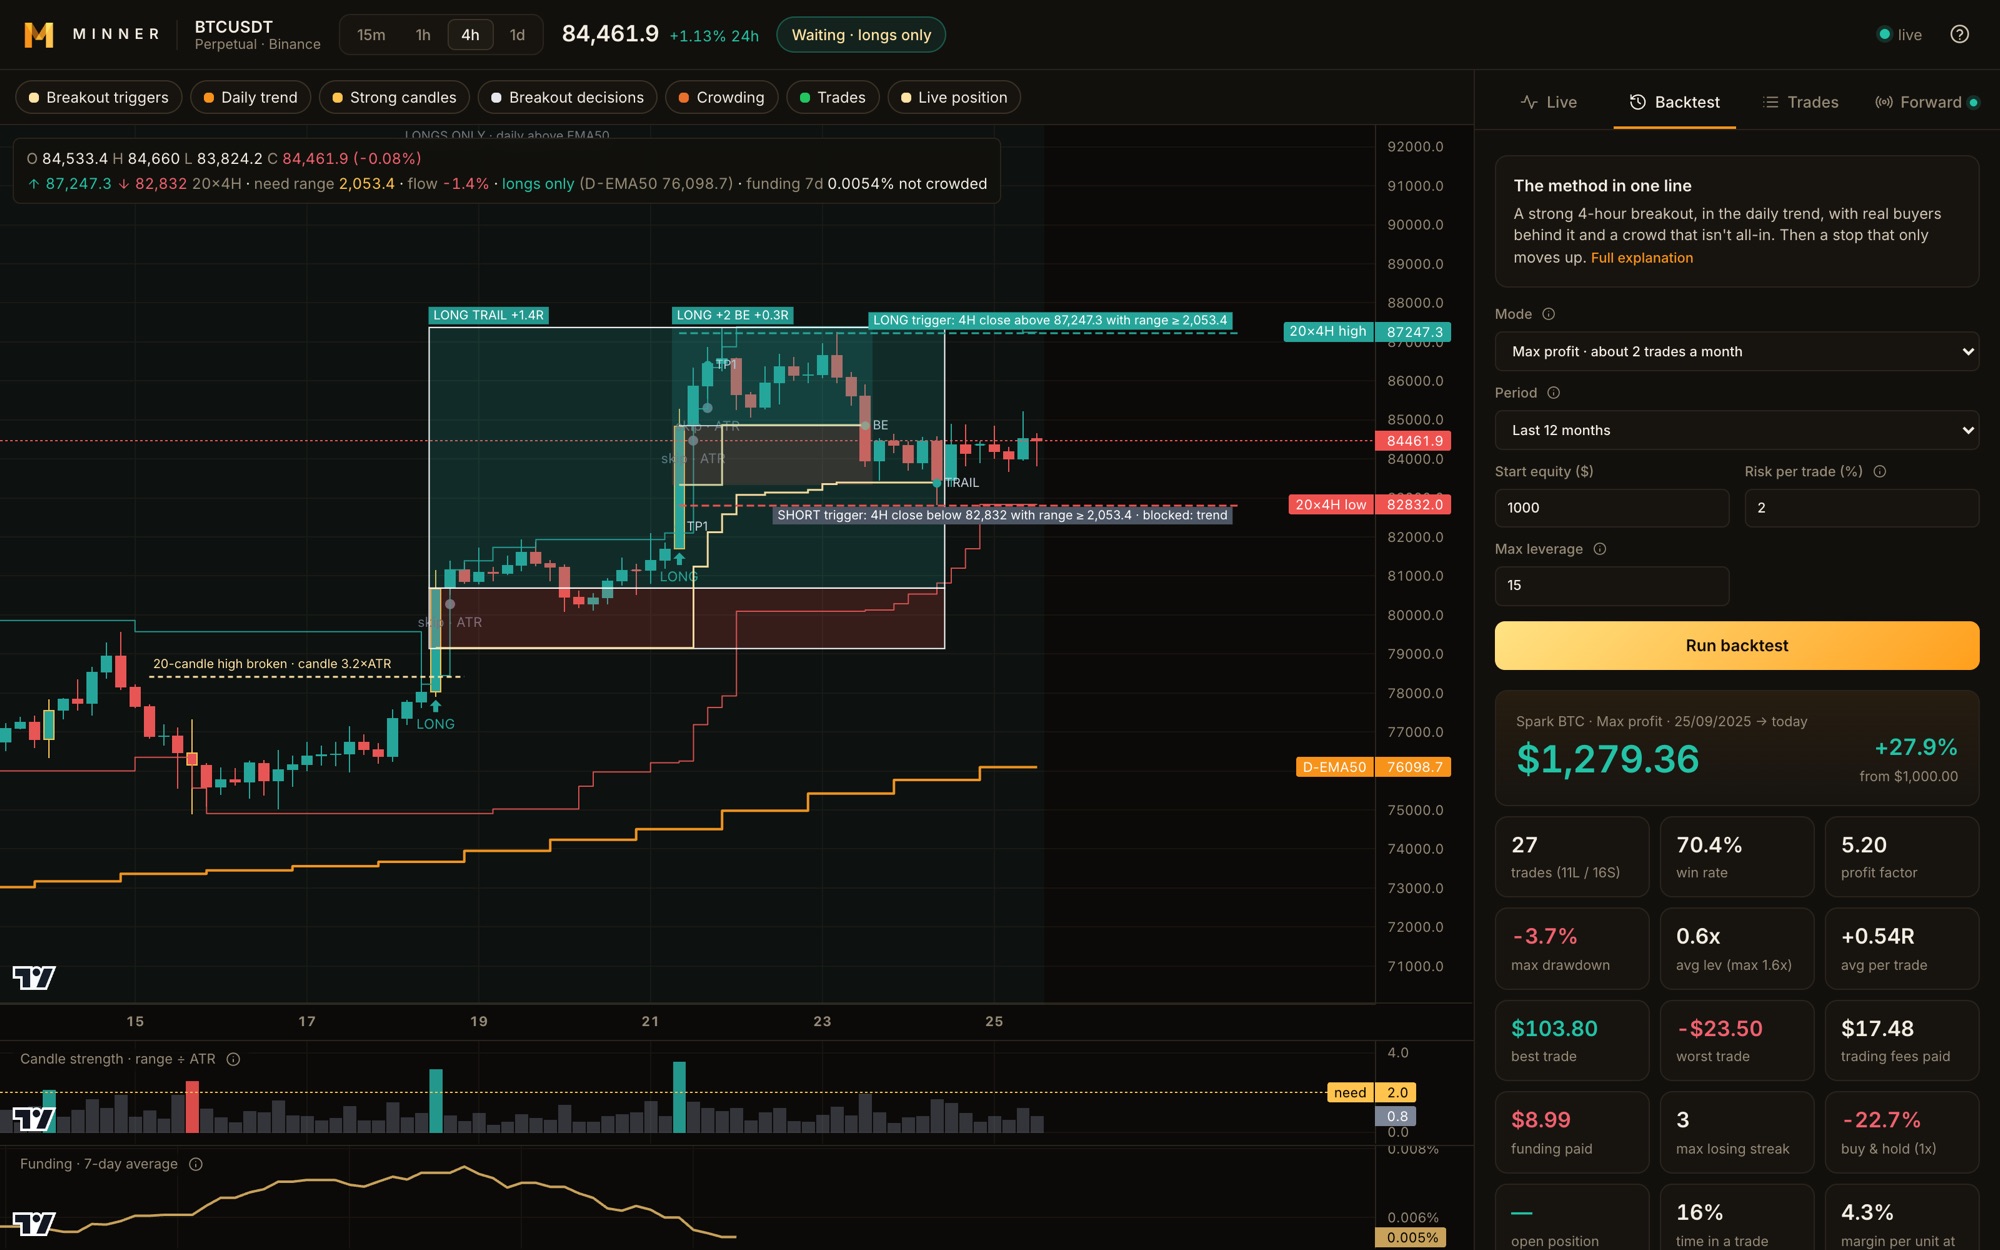Click the 27 trades card
The image size is (2000, 1250).
[1572, 857]
